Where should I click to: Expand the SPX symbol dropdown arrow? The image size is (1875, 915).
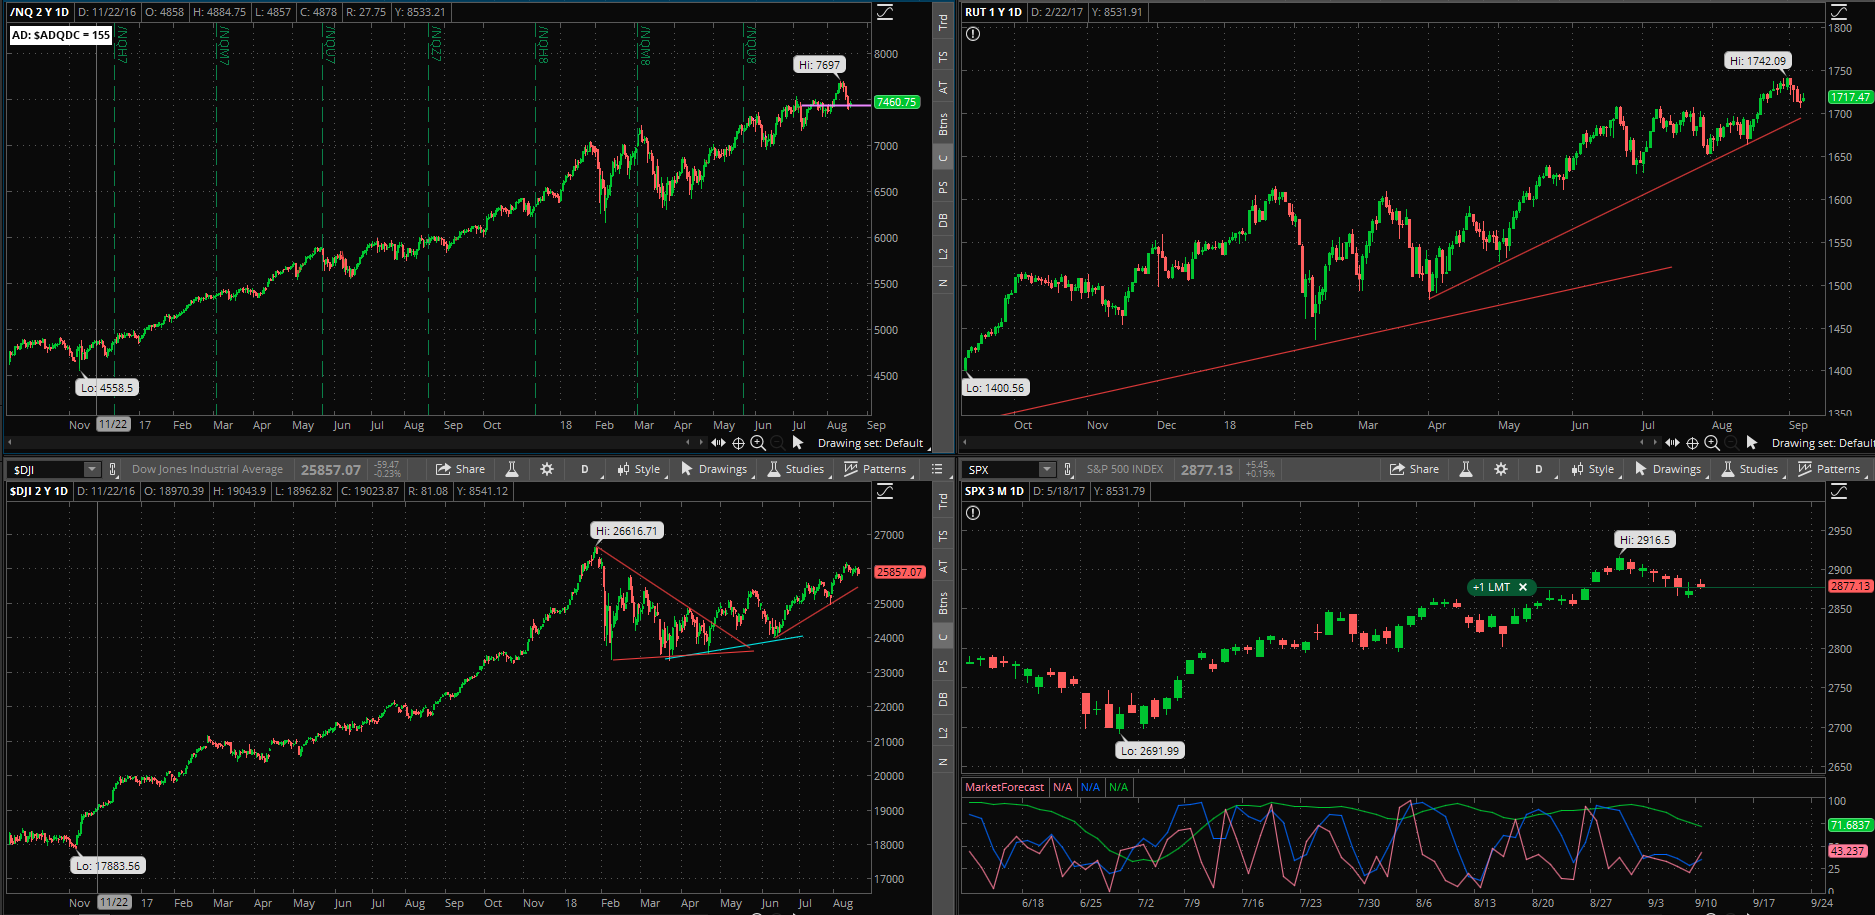pyautogui.click(x=1047, y=469)
